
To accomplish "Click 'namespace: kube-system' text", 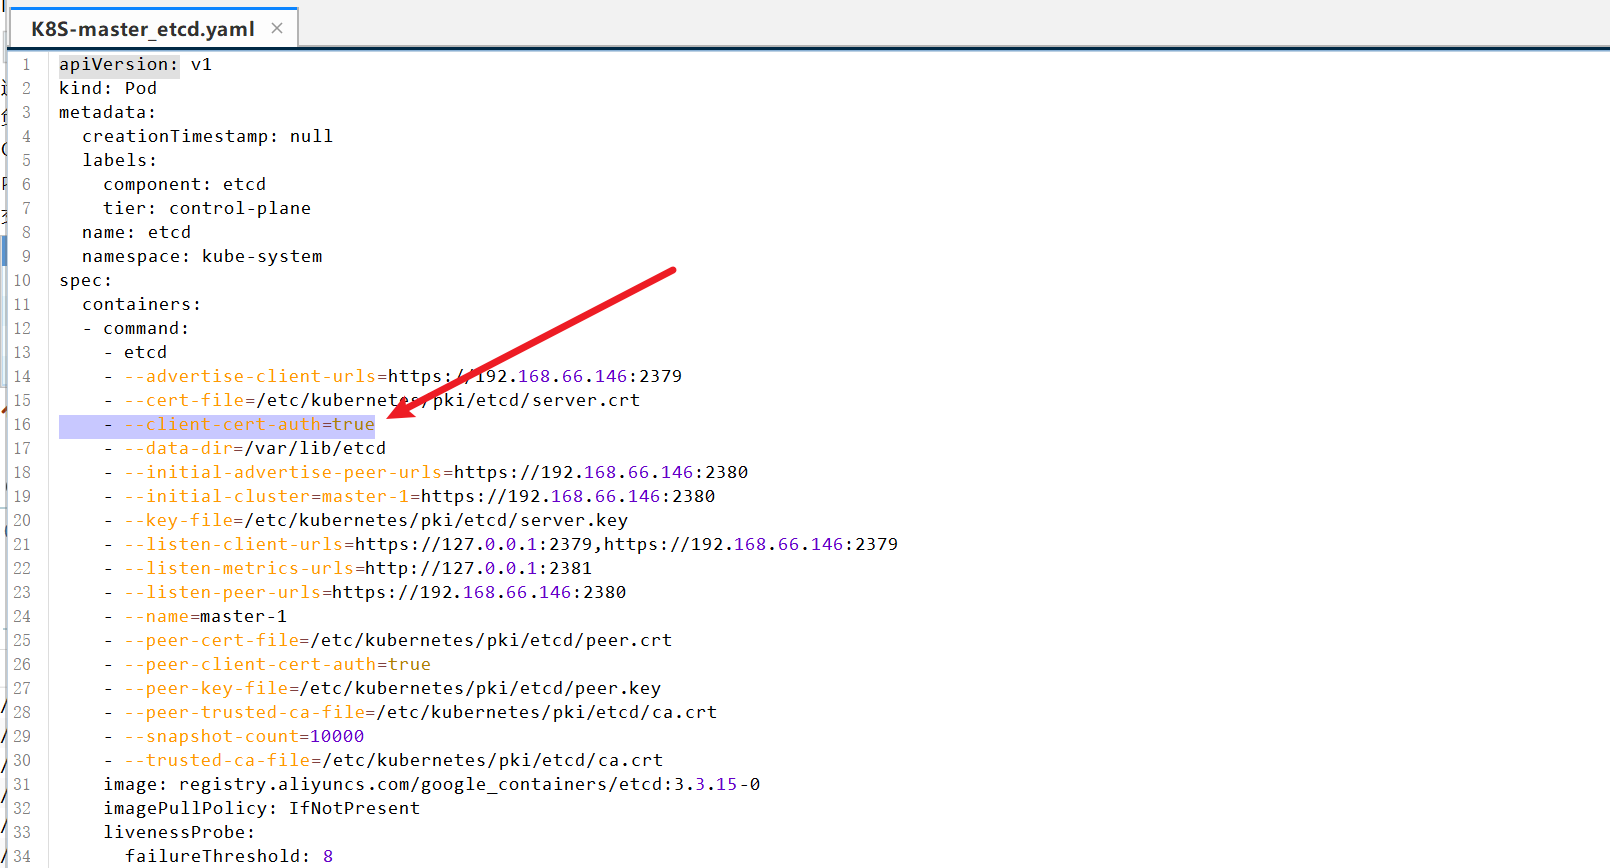I will (x=202, y=257).
